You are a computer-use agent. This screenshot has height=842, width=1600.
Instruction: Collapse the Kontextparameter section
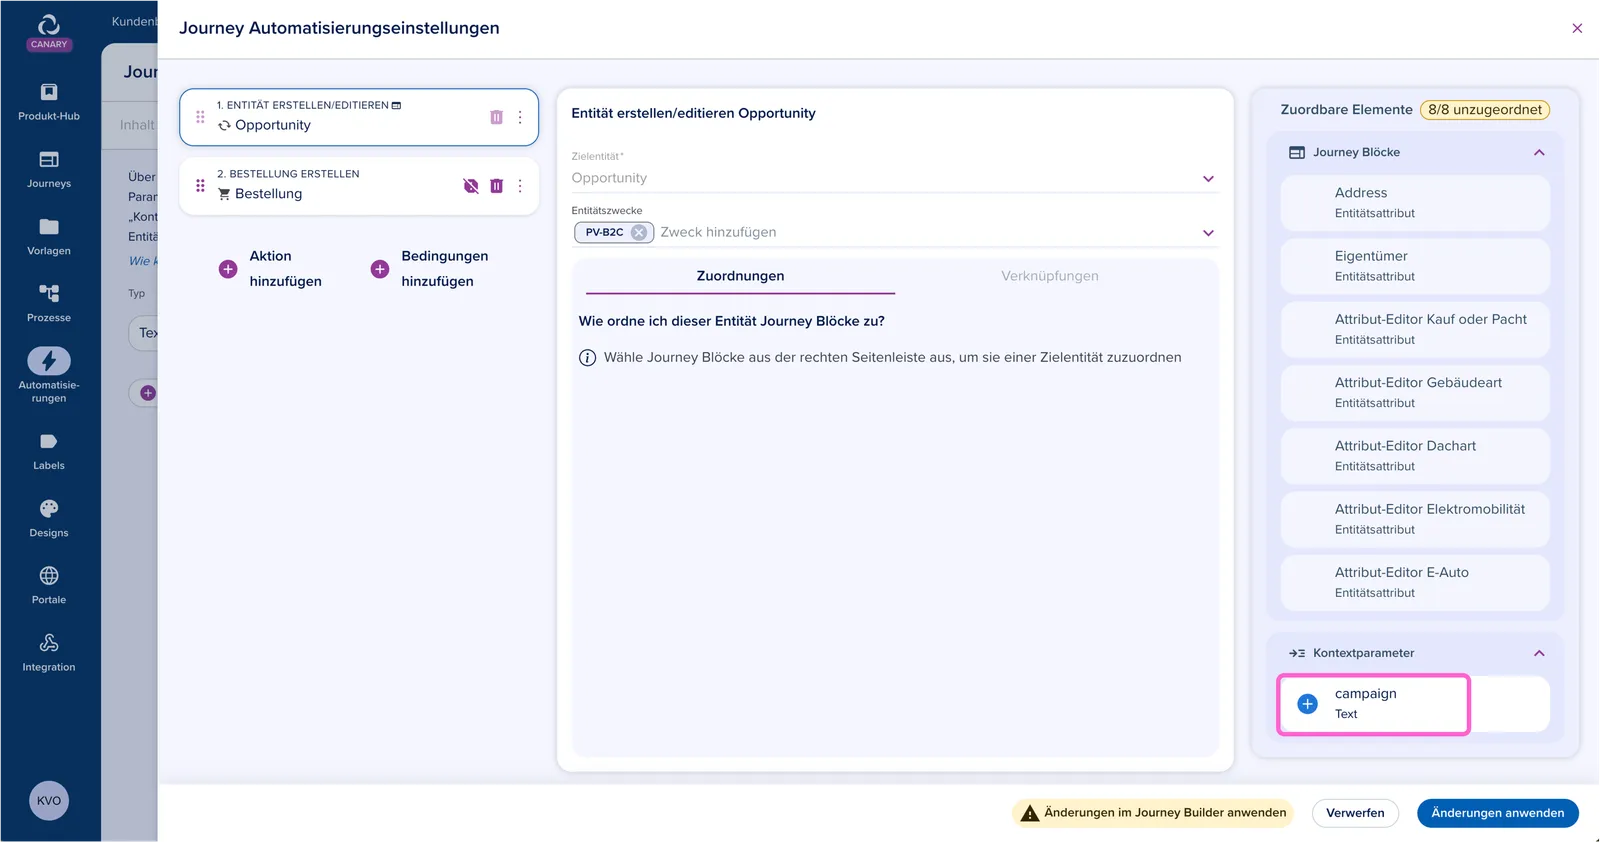click(1539, 654)
